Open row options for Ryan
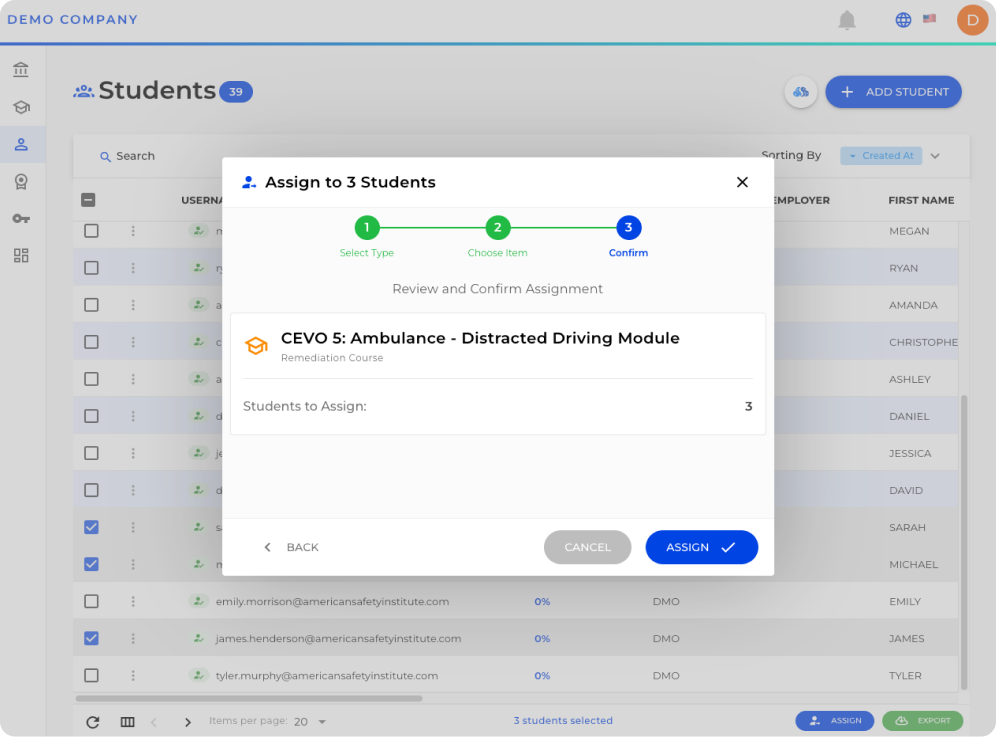 (133, 268)
